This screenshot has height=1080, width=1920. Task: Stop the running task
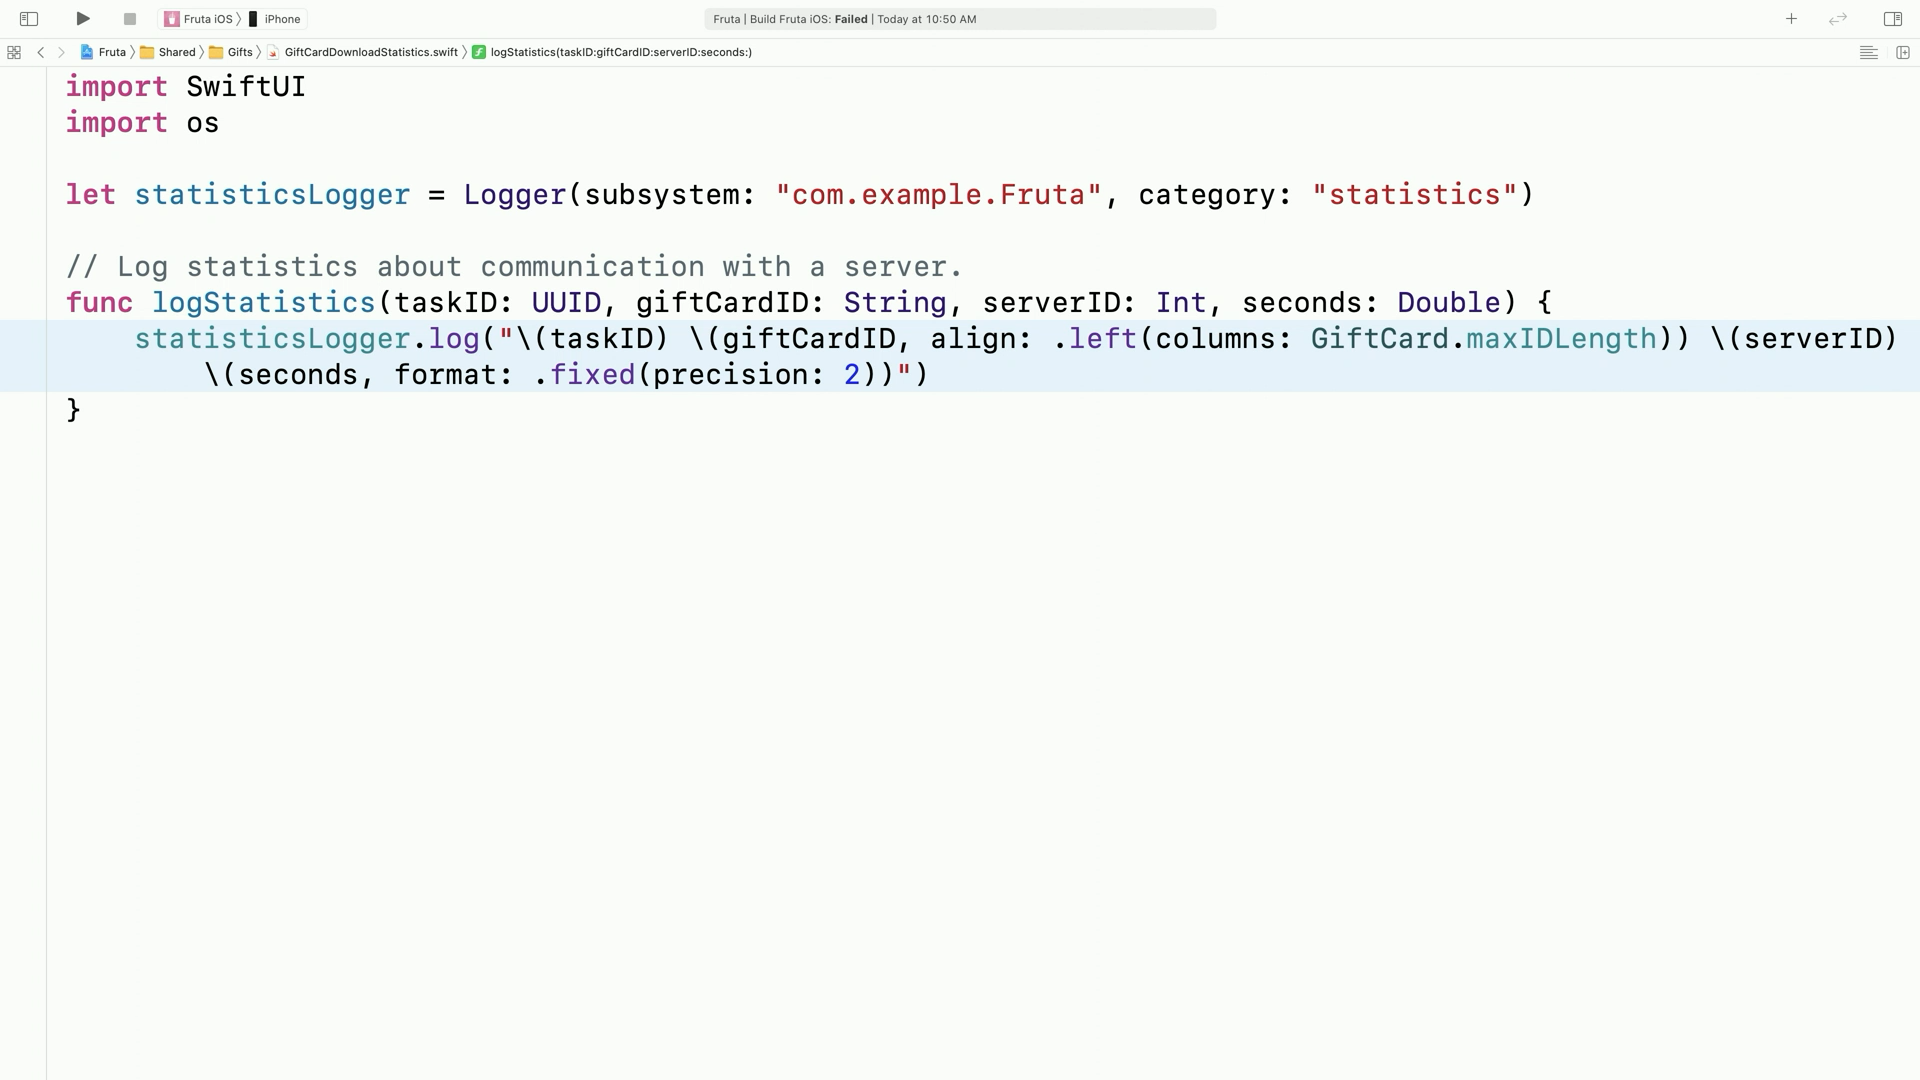129,19
